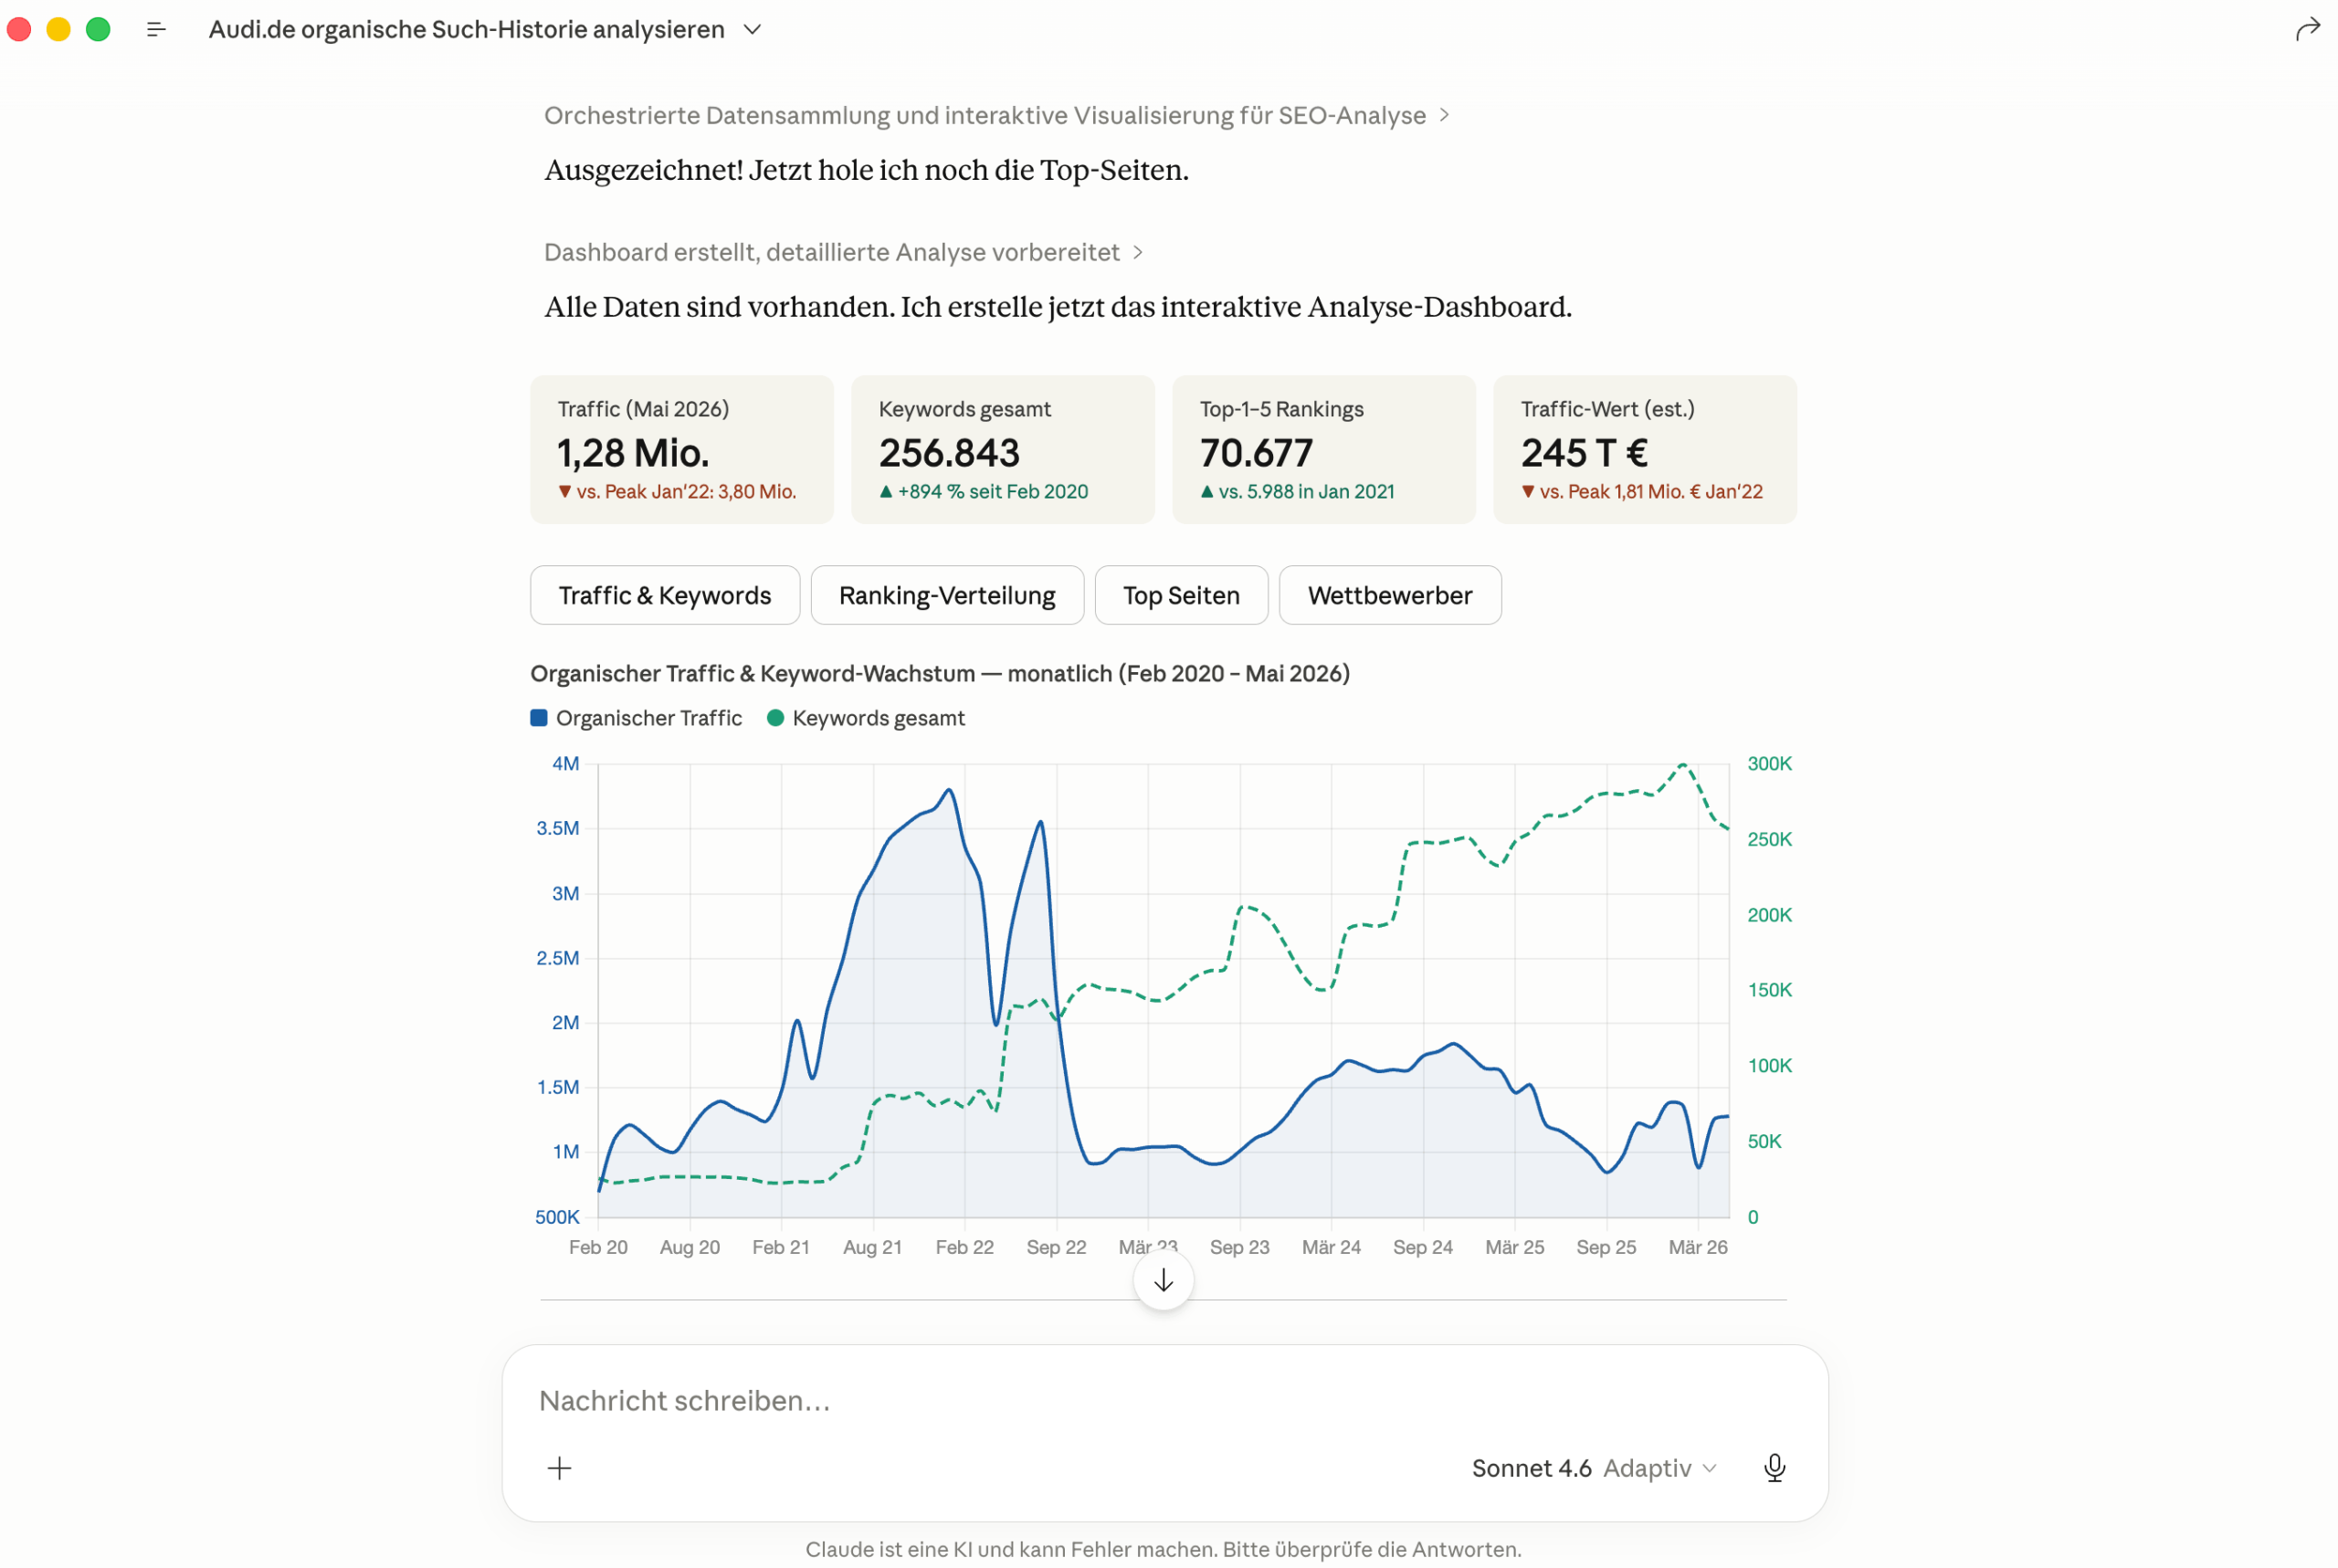Click the disclaimer 'Claude ist eine KI' text
2338x1568 pixels.
tap(1163, 1549)
